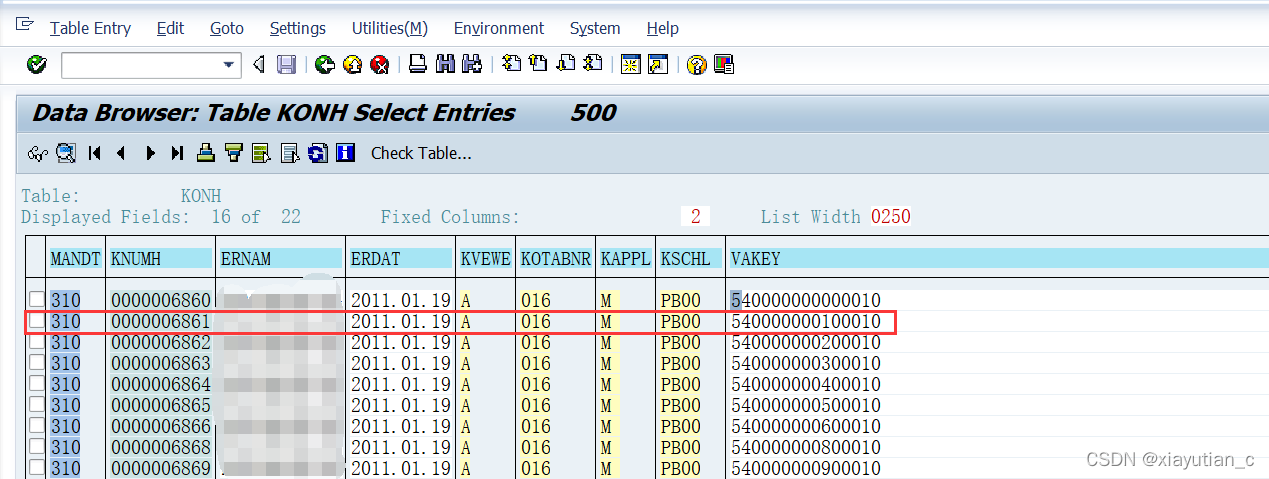Screen dimensions: 1269x479
Task: Open the system menu icon top-left
Action: [x=25, y=26]
